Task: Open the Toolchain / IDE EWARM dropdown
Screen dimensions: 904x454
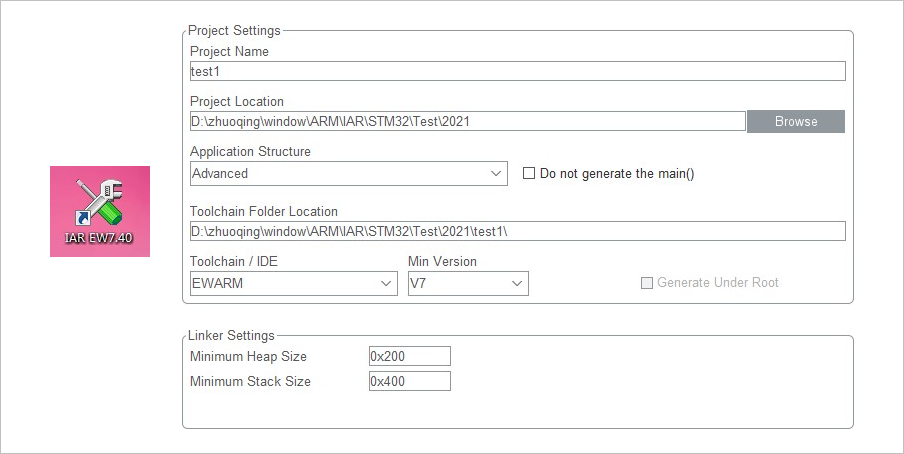Action: (x=293, y=283)
